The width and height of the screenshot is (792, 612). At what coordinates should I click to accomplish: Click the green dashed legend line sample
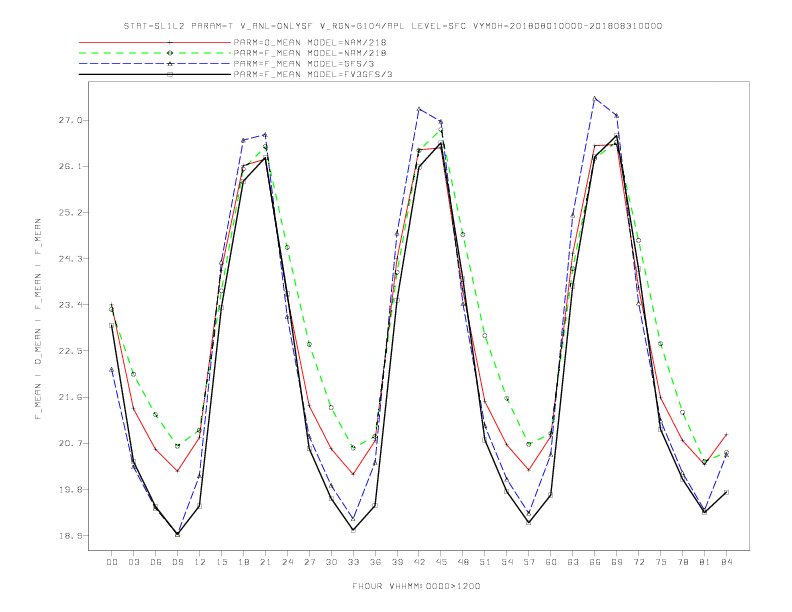click(155, 53)
